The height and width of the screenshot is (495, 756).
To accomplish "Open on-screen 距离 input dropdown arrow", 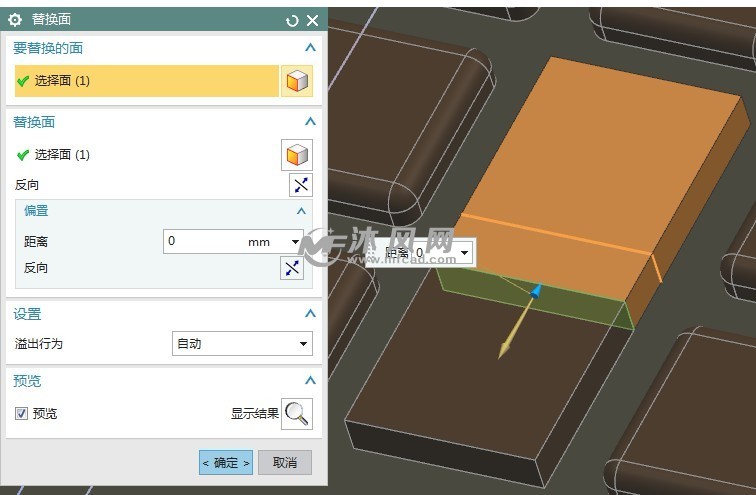I will coord(464,253).
